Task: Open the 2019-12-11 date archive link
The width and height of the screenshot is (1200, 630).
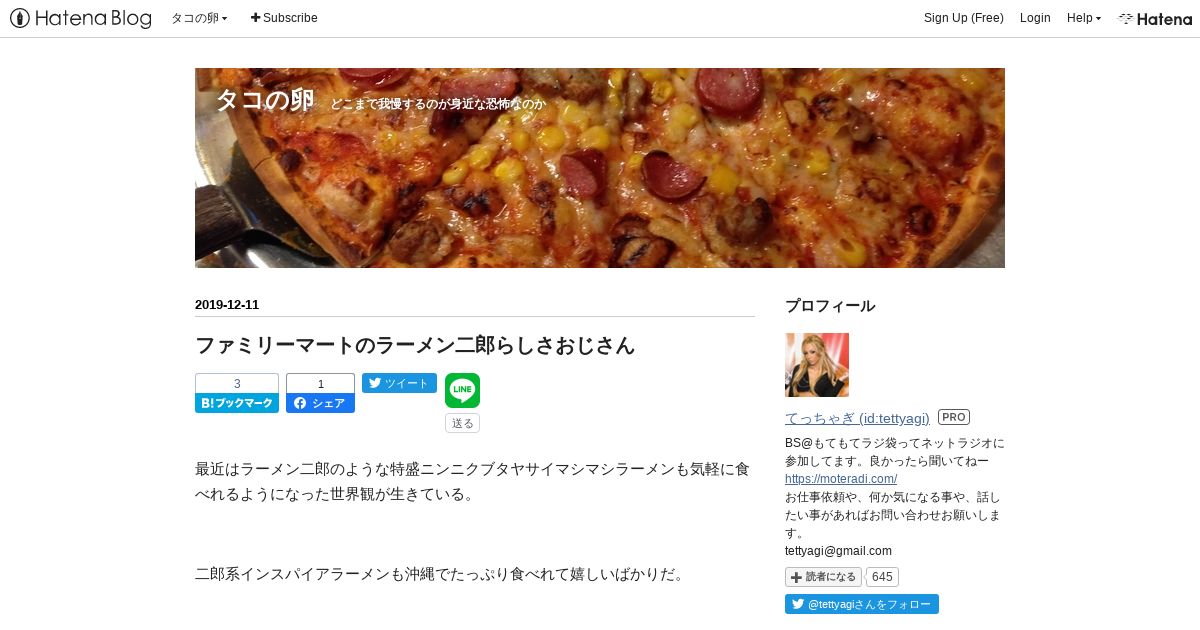Action: (227, 305)
